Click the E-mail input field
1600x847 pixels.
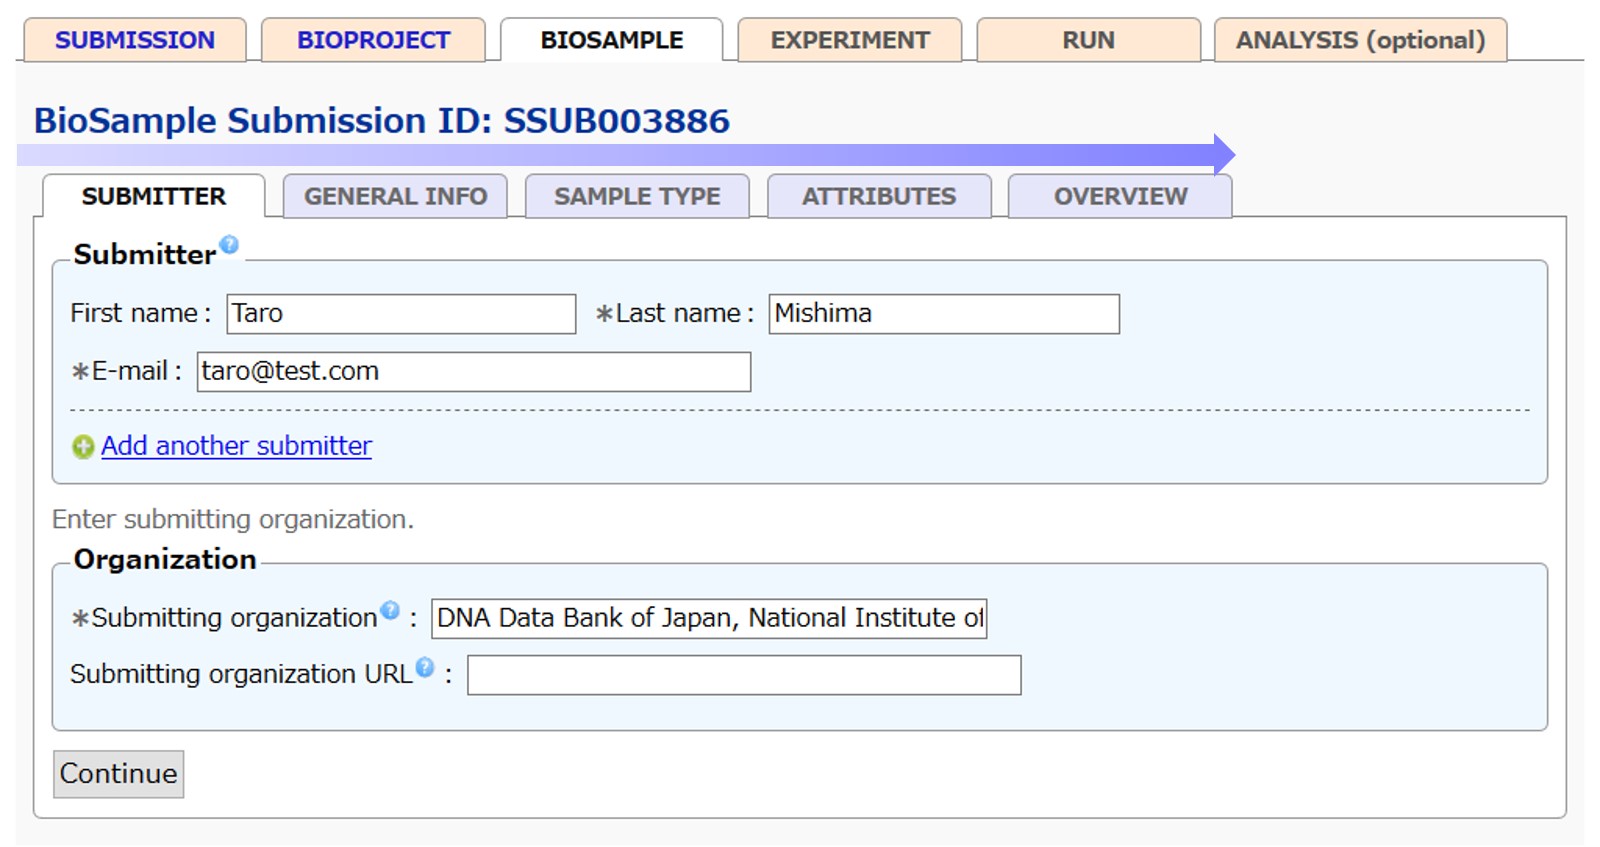tap(473, 372)
